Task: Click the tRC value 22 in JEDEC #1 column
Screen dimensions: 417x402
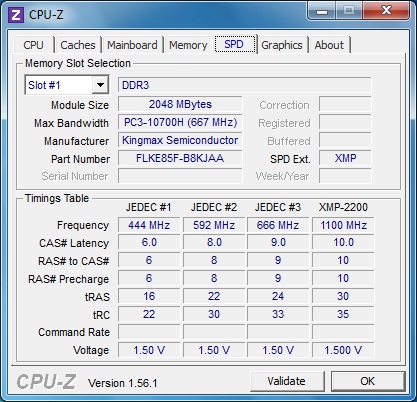Action: pos(149,314)
